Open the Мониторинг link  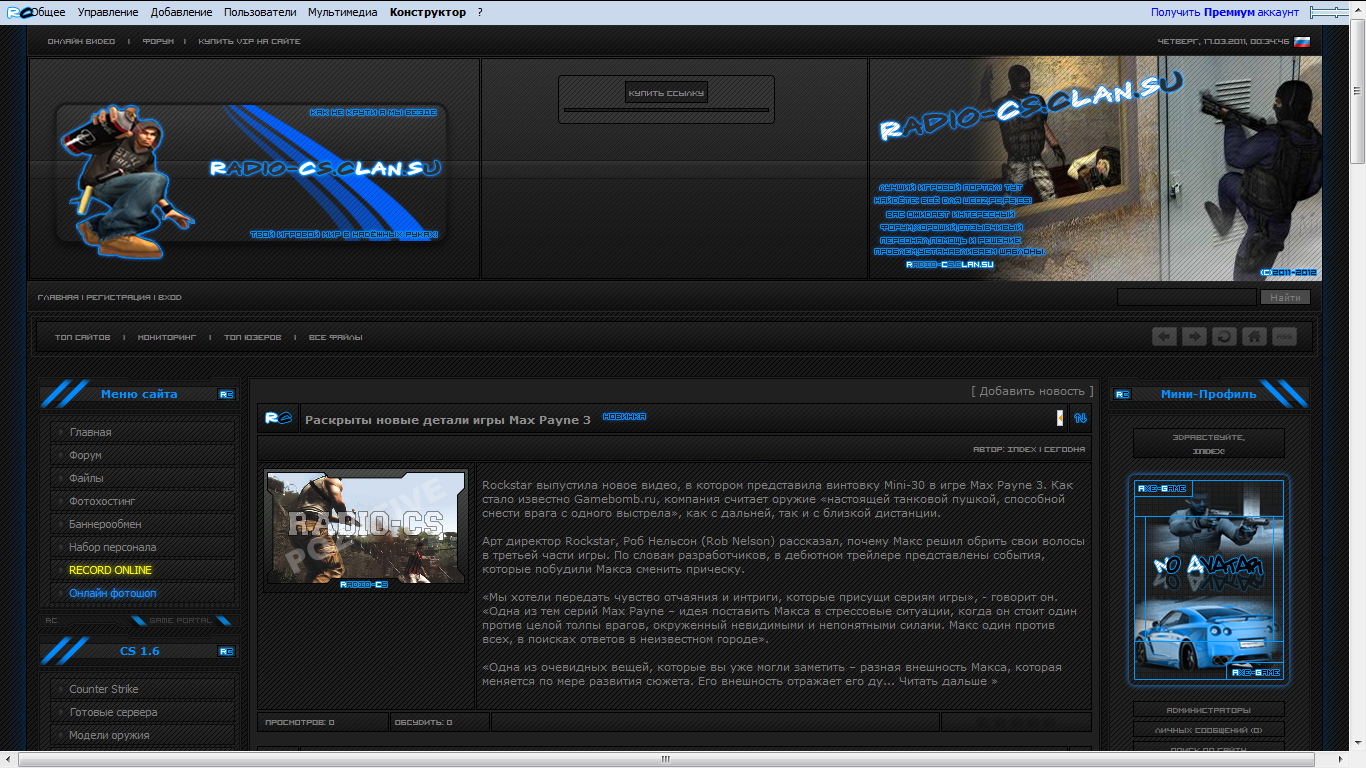(167, 338)
